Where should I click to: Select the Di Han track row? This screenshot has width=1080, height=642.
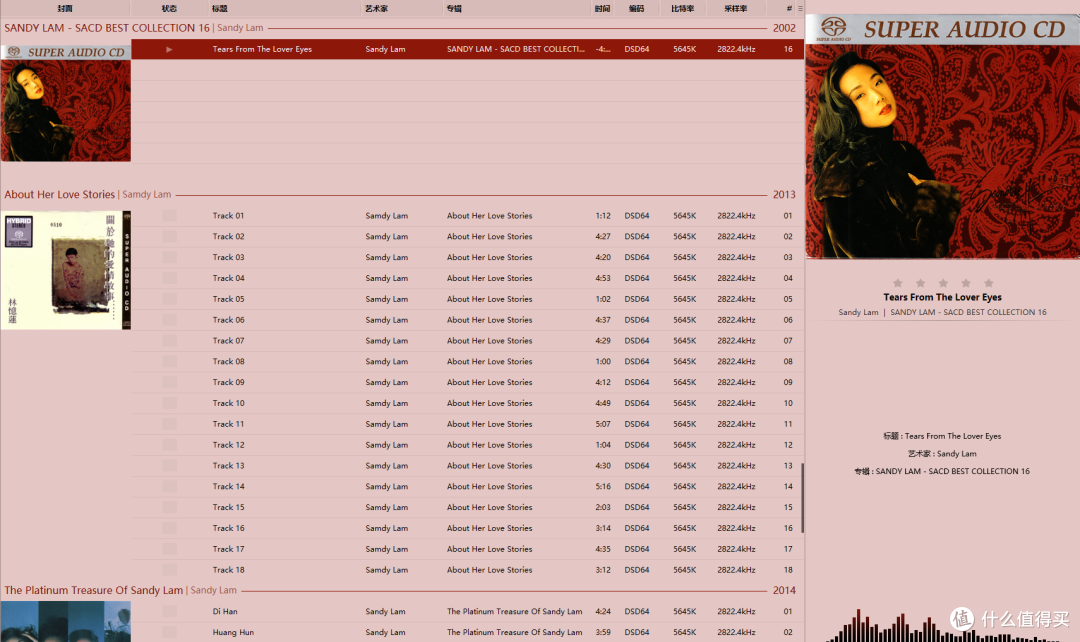[467, 612]
